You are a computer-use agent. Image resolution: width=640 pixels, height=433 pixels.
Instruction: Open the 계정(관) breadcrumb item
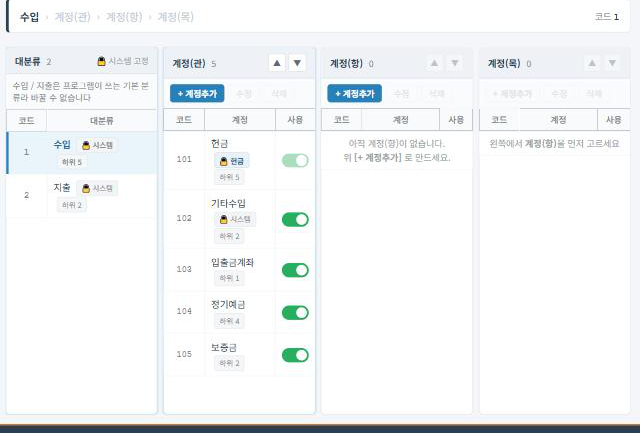coord(73,17)
